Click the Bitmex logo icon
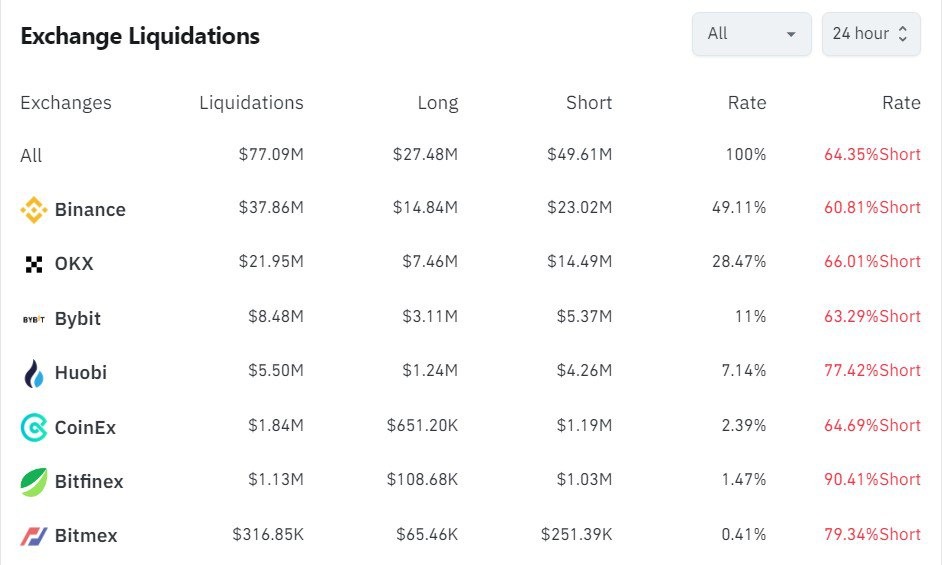This screenshot has width=942, height=565. tap(34, 536)
